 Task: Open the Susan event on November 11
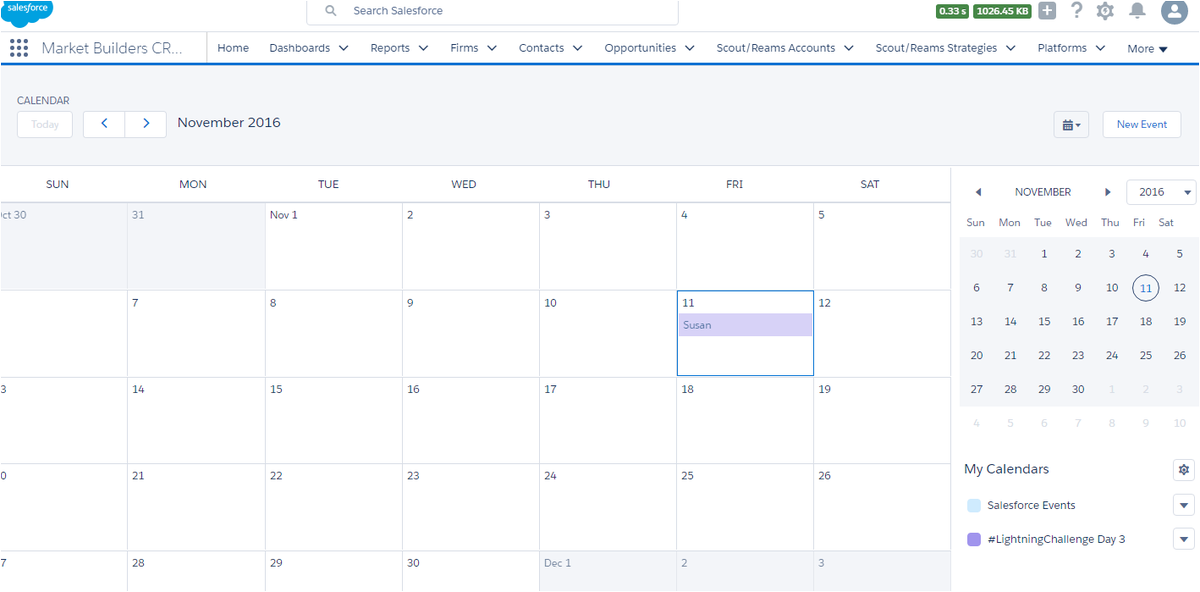745,325
